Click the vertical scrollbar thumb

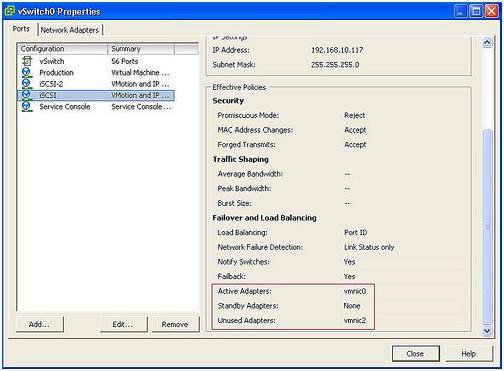pos(487,227)
